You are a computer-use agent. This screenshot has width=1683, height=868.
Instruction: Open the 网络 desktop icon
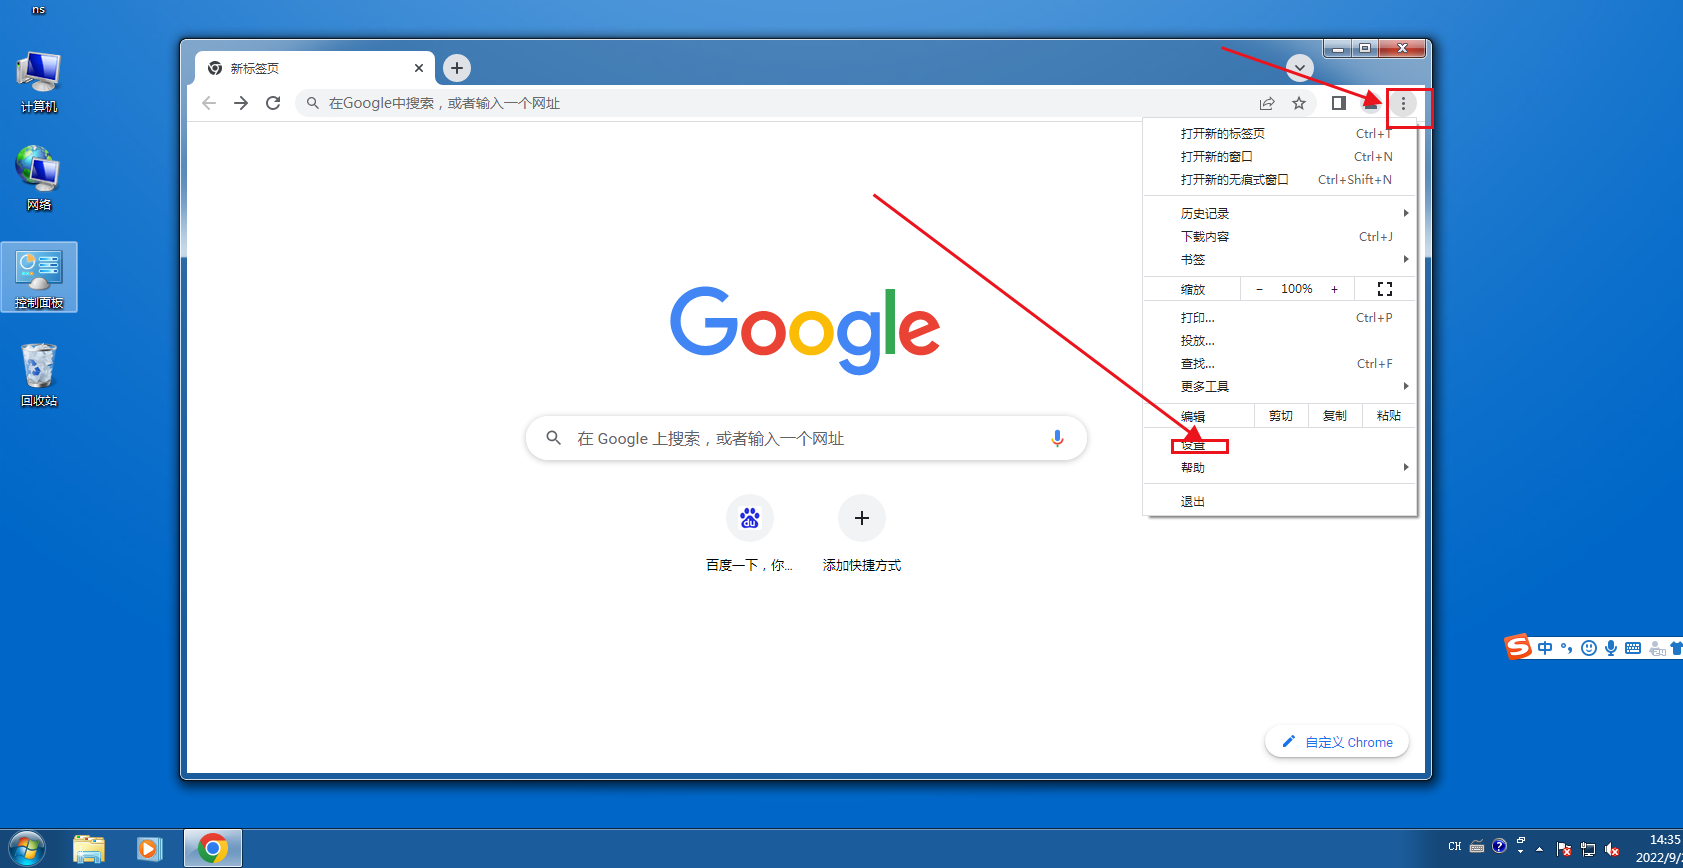coord(39,178)
